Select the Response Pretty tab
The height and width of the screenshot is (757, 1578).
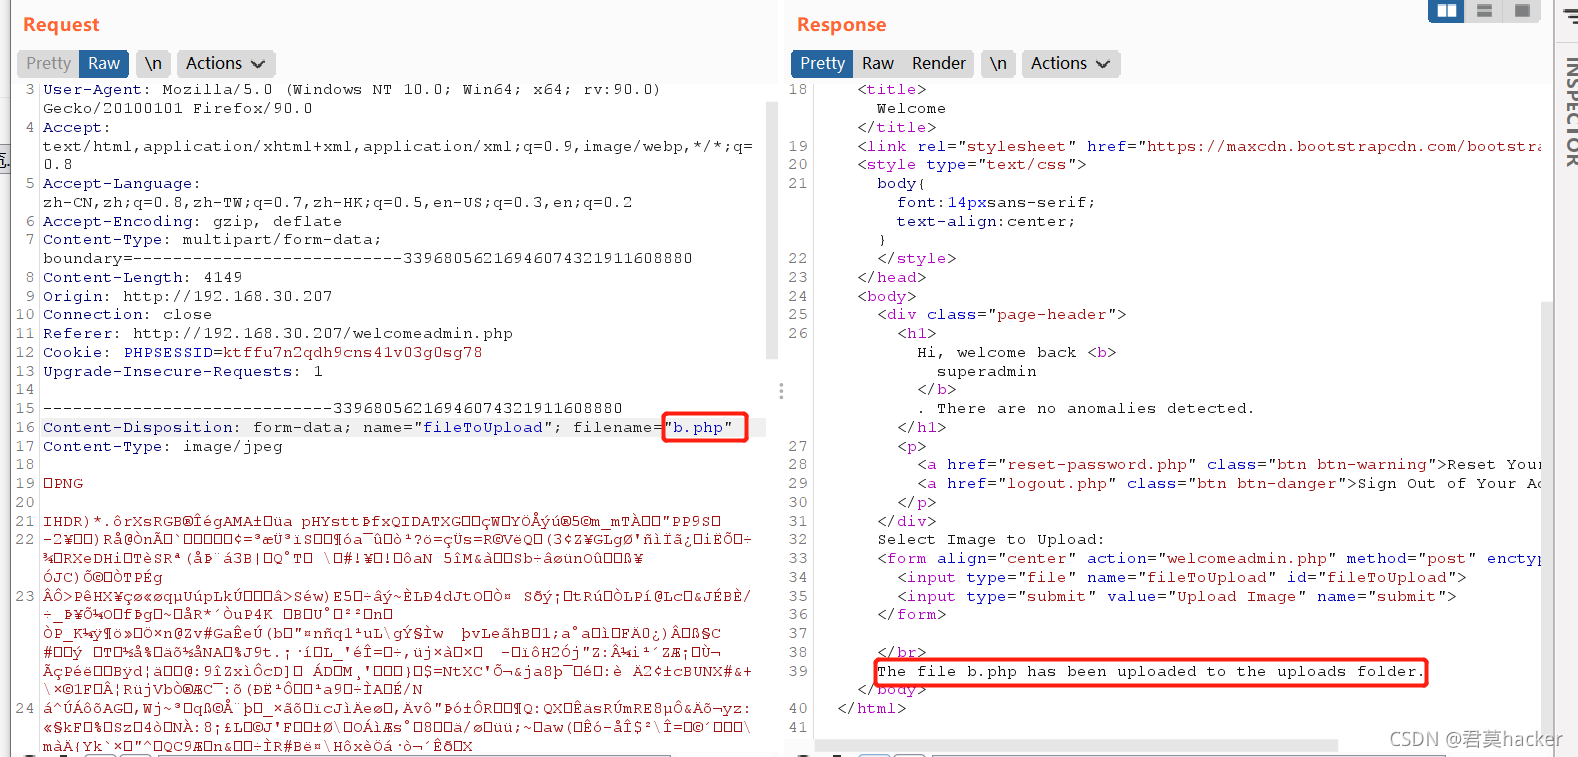click(x=822, y=64)
